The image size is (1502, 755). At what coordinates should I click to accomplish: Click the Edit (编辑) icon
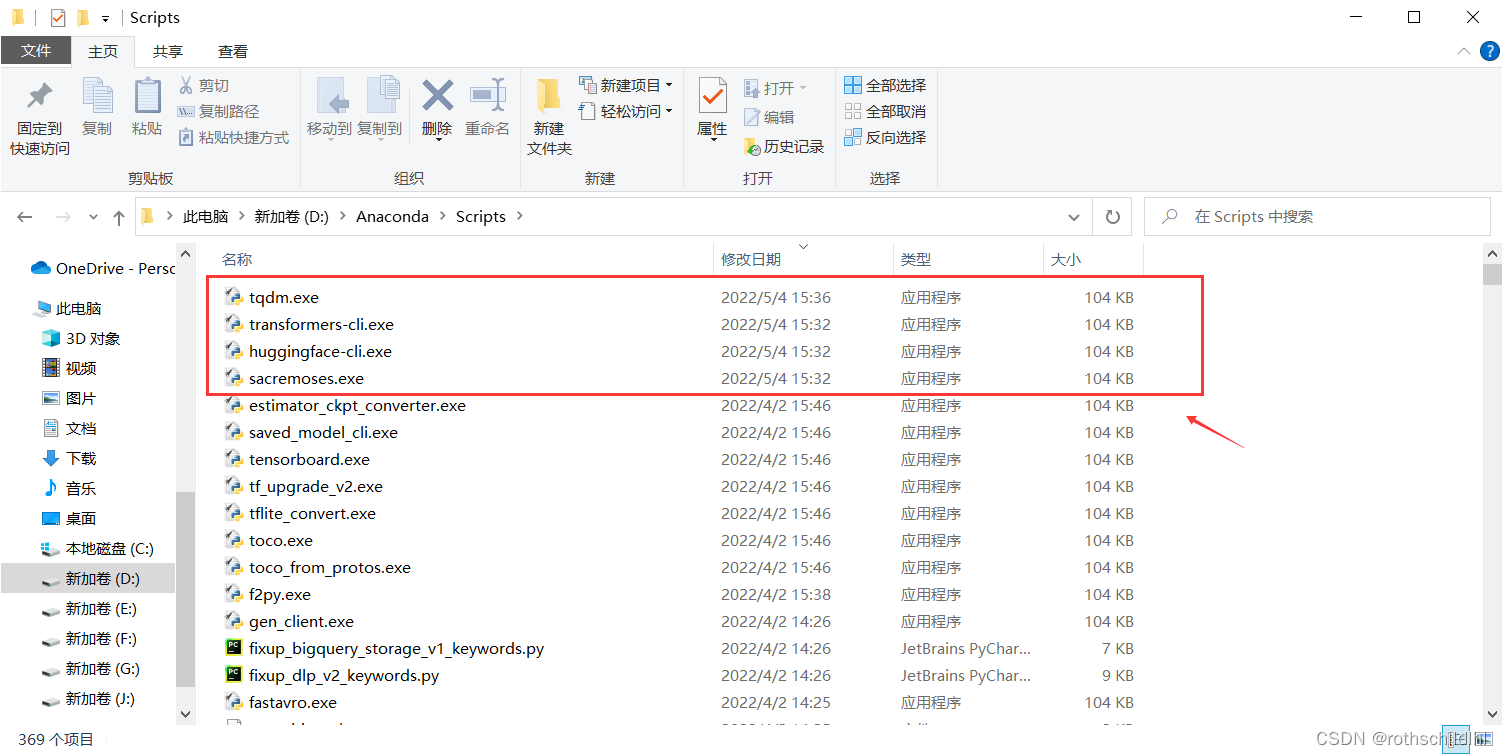pos(752,117)
